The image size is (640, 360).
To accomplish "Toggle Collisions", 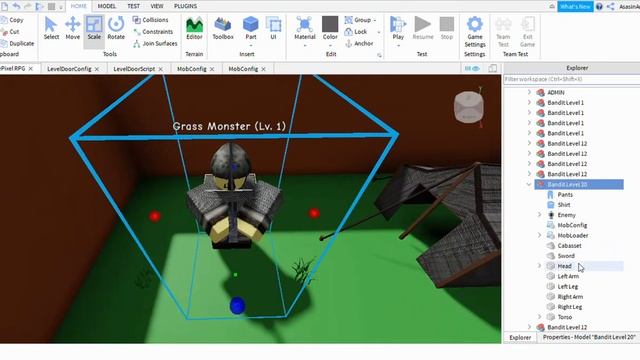I will click(150, 20).
